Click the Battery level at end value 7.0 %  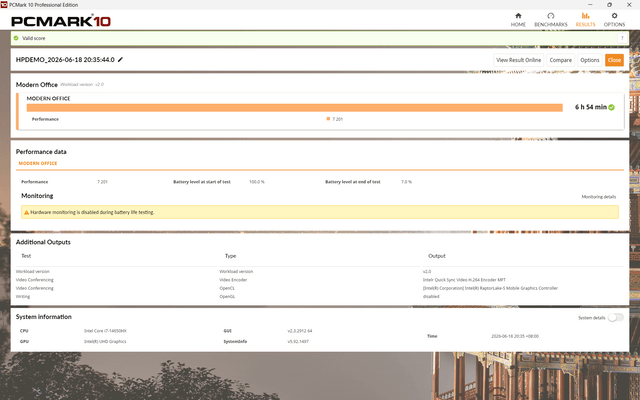tap(406, 182)
